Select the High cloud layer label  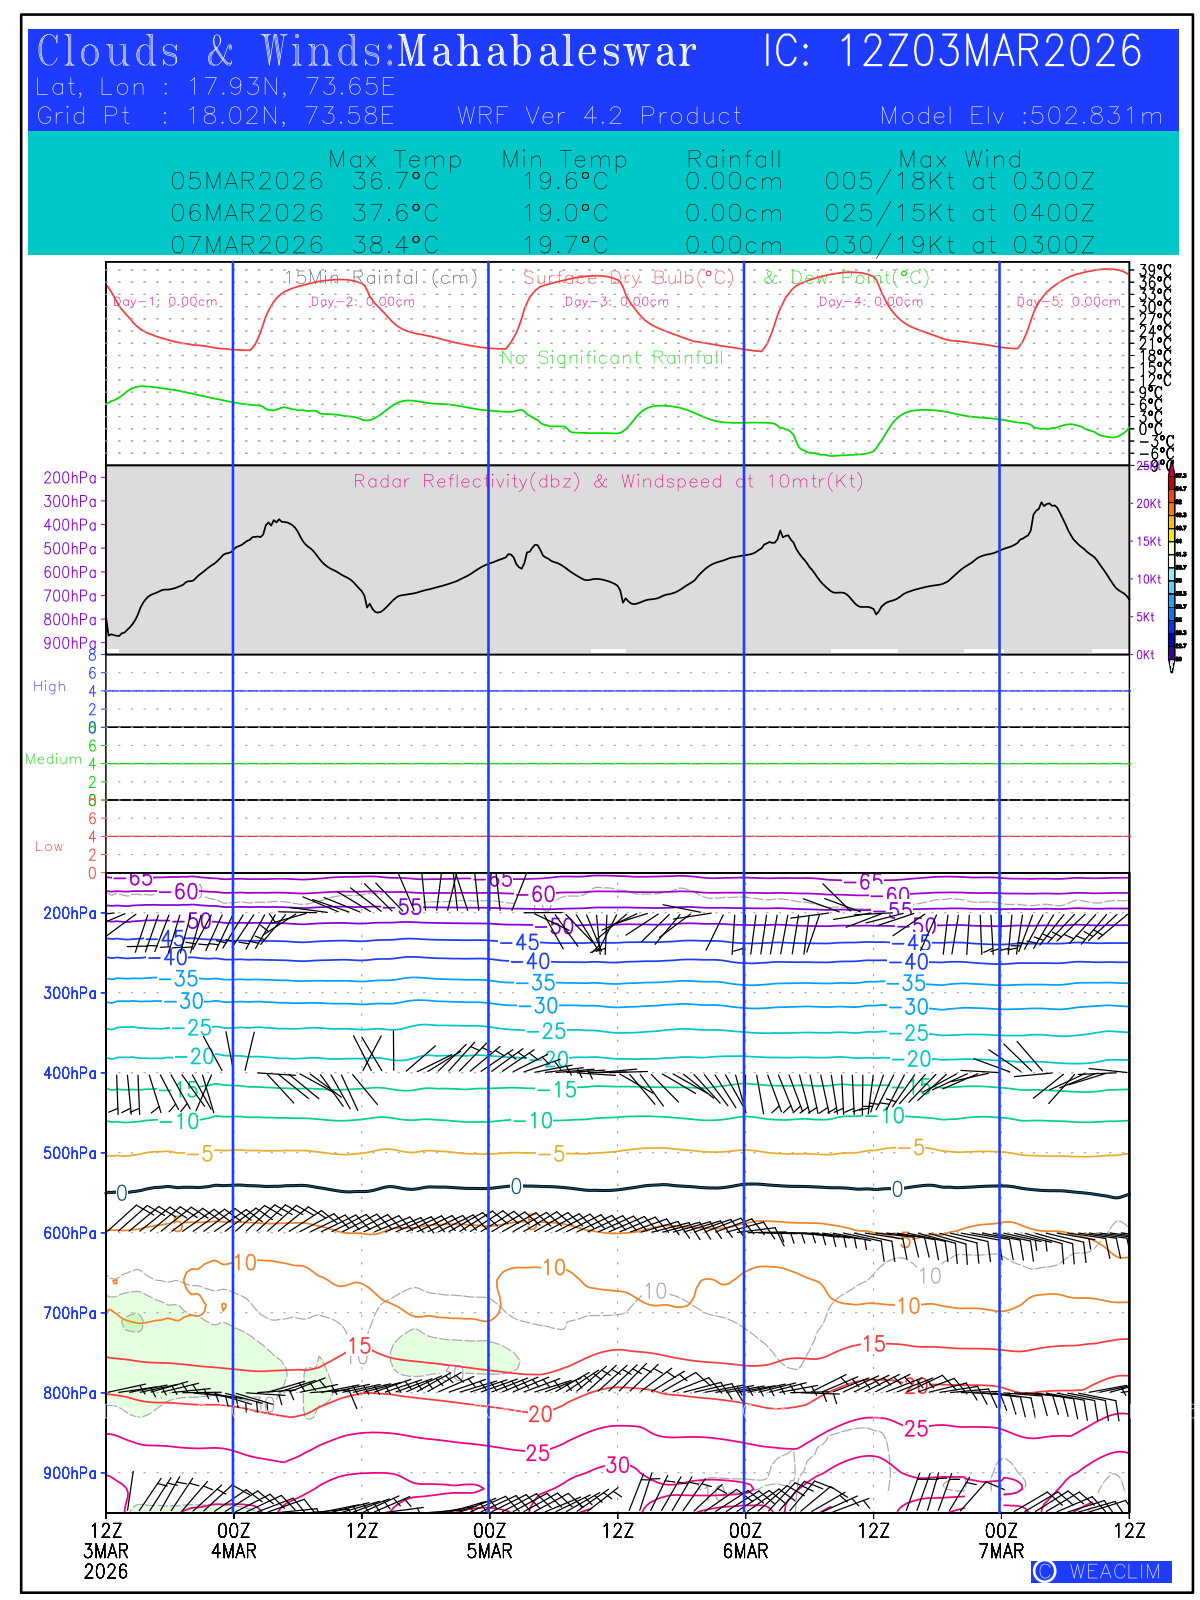[x=49, y=687]
